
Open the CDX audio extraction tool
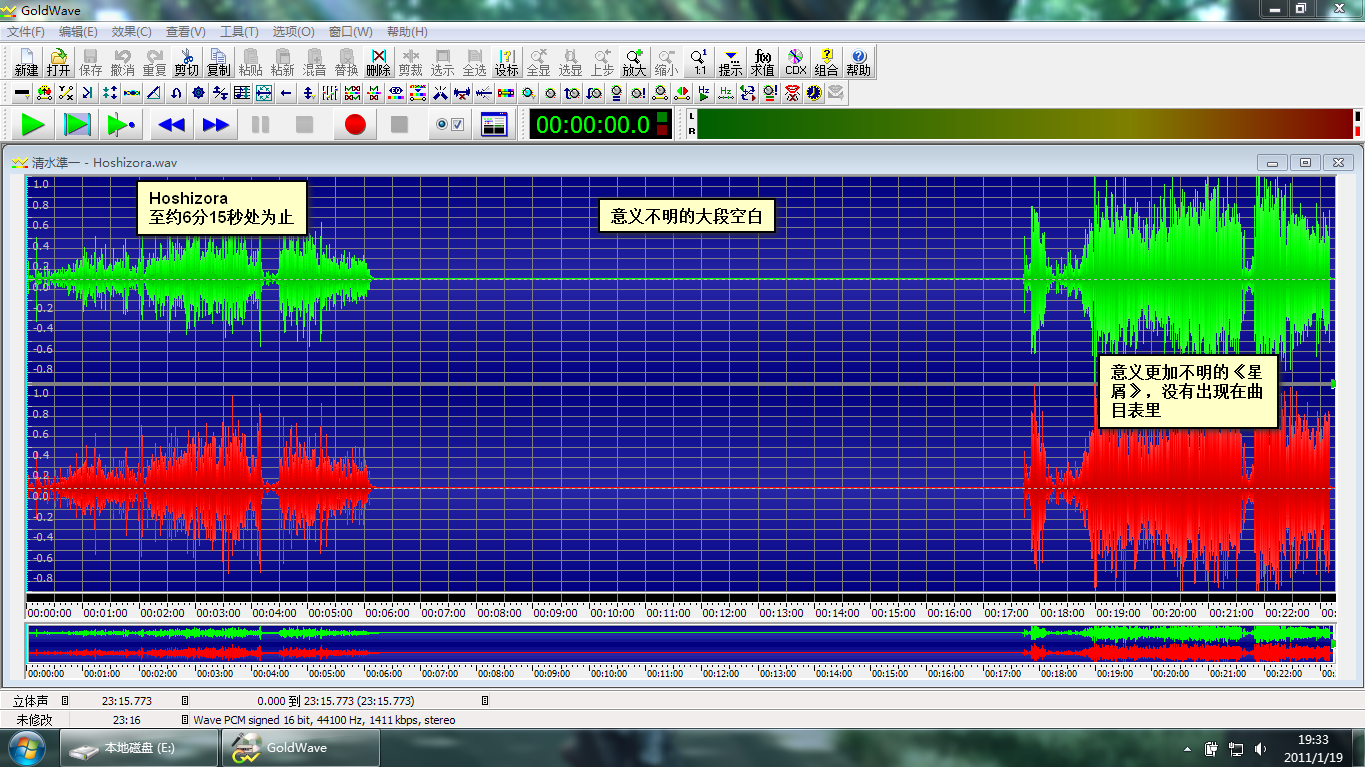pyautogui.click(x=795, y=62)
